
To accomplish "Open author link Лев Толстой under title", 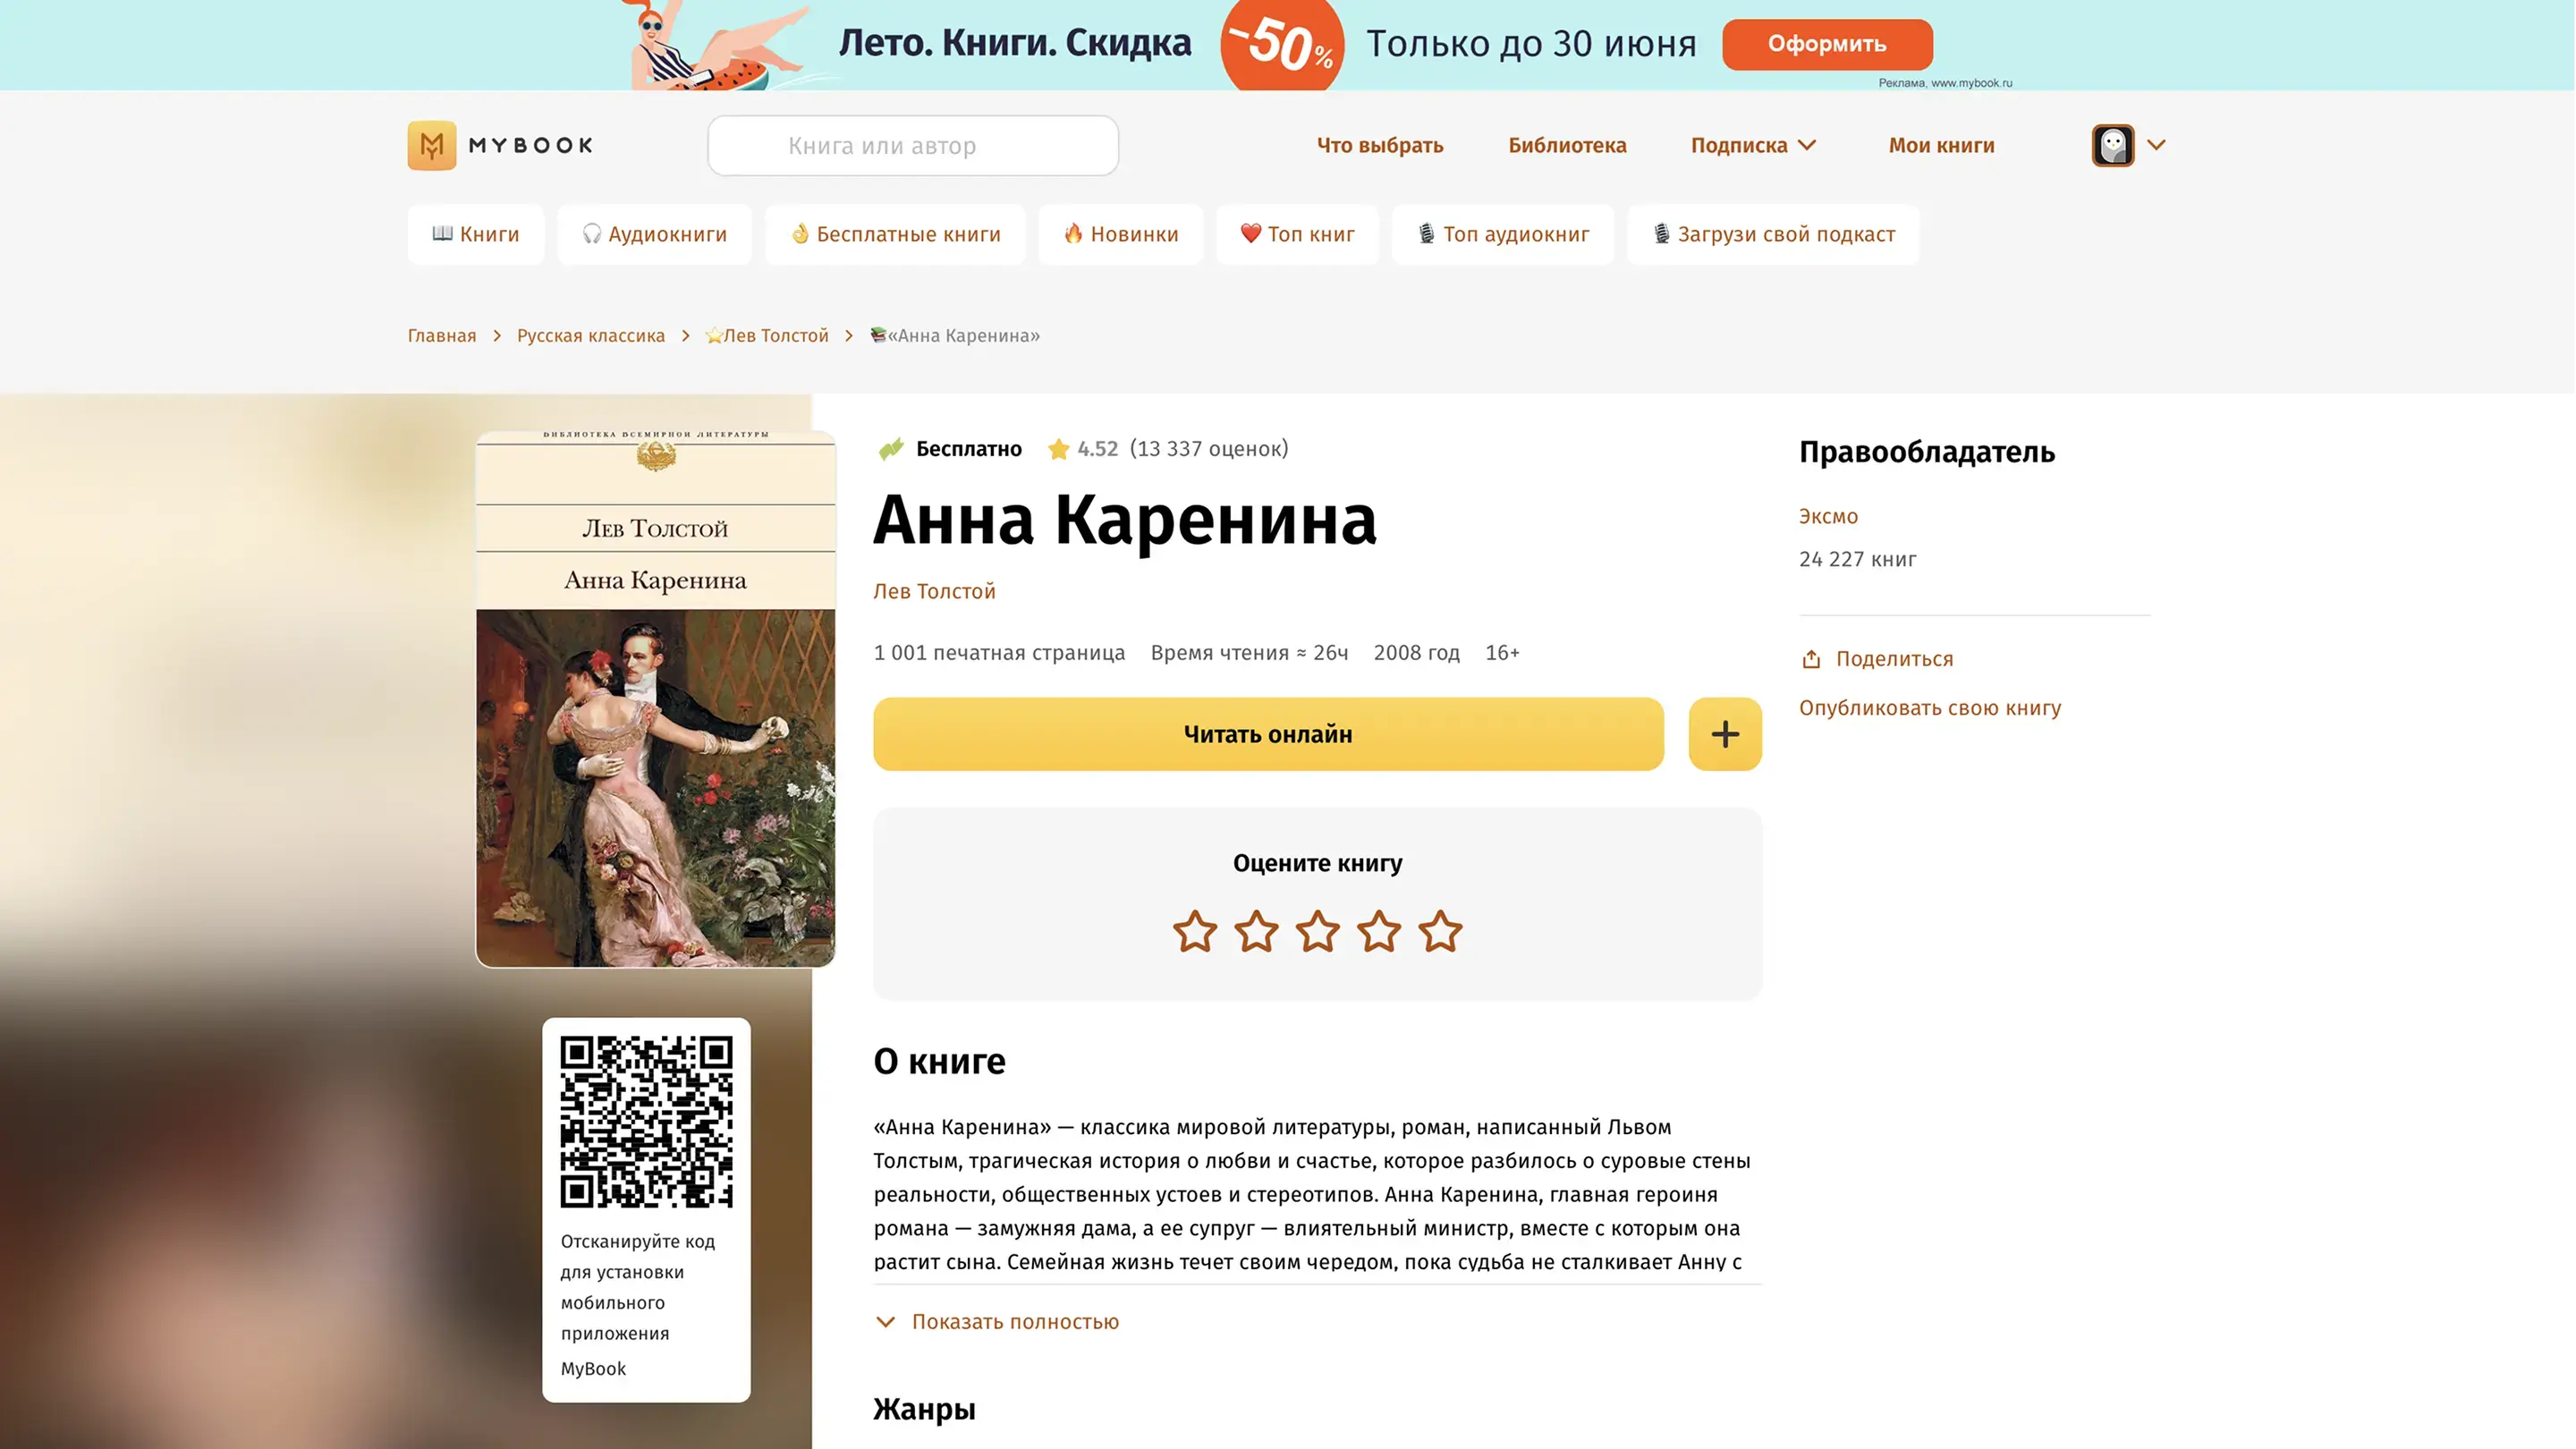I will point(934,591).
